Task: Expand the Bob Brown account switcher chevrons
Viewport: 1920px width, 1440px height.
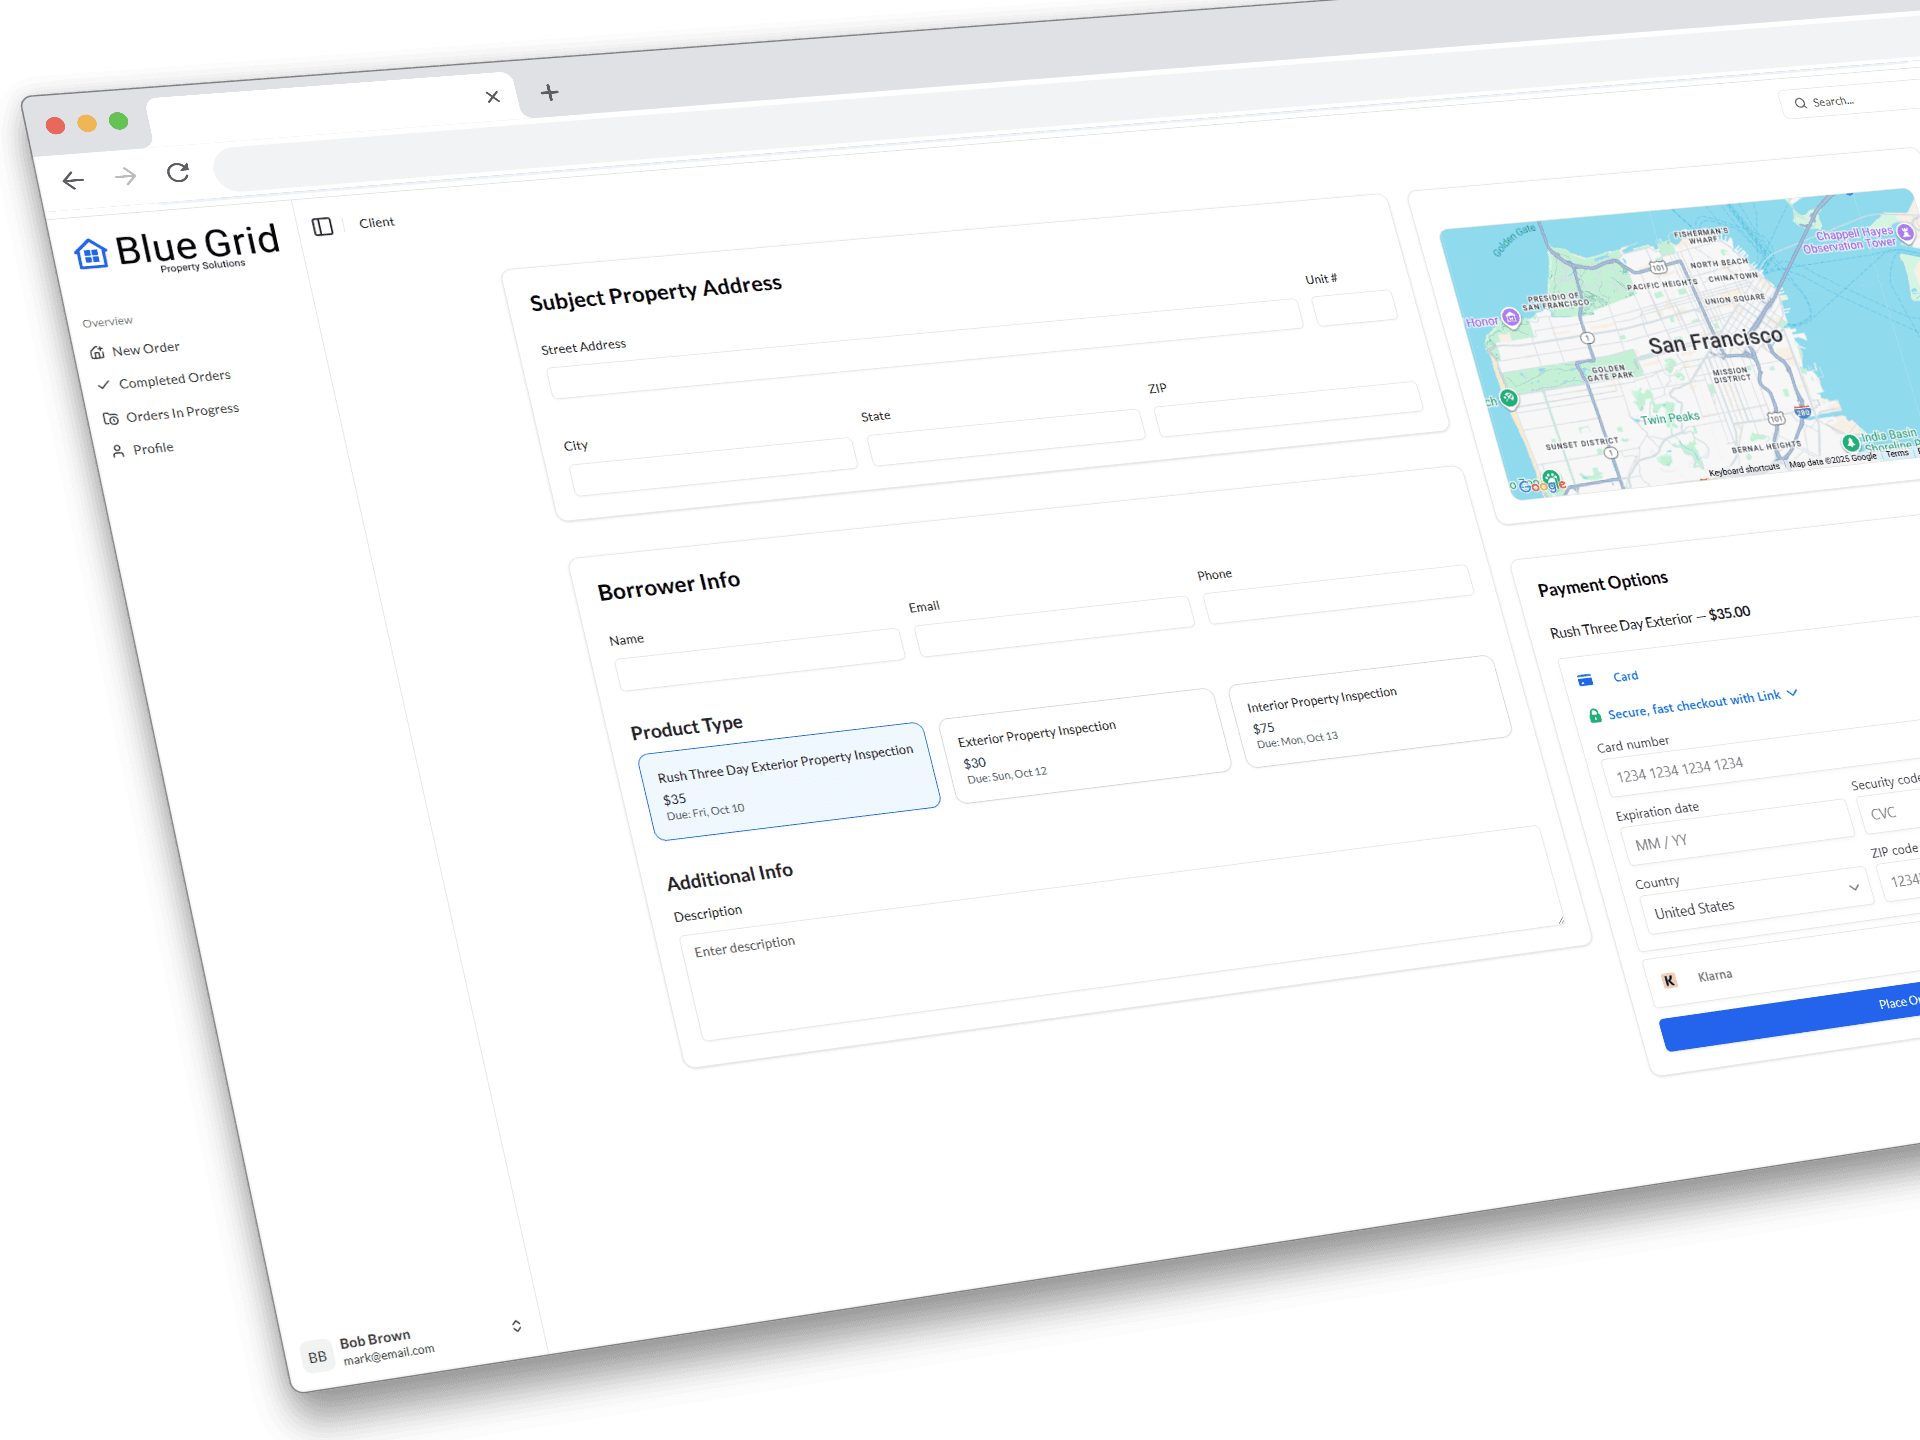Action: point(516,1326)
